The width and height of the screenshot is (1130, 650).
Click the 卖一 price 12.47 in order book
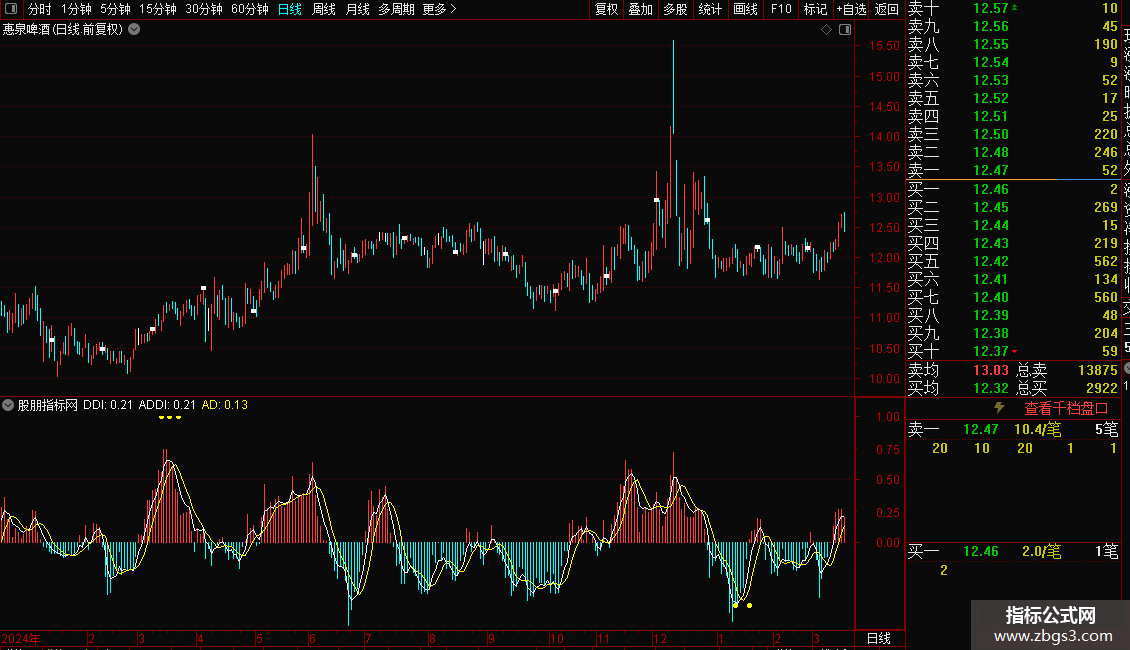point(990,170)
